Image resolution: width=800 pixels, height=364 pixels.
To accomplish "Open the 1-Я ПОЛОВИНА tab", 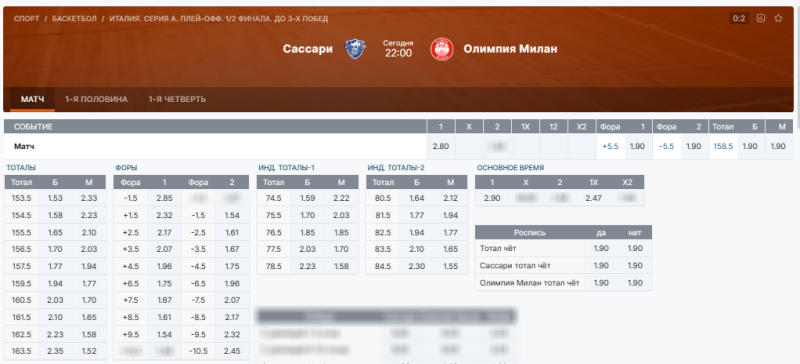I will coord(96,99).
